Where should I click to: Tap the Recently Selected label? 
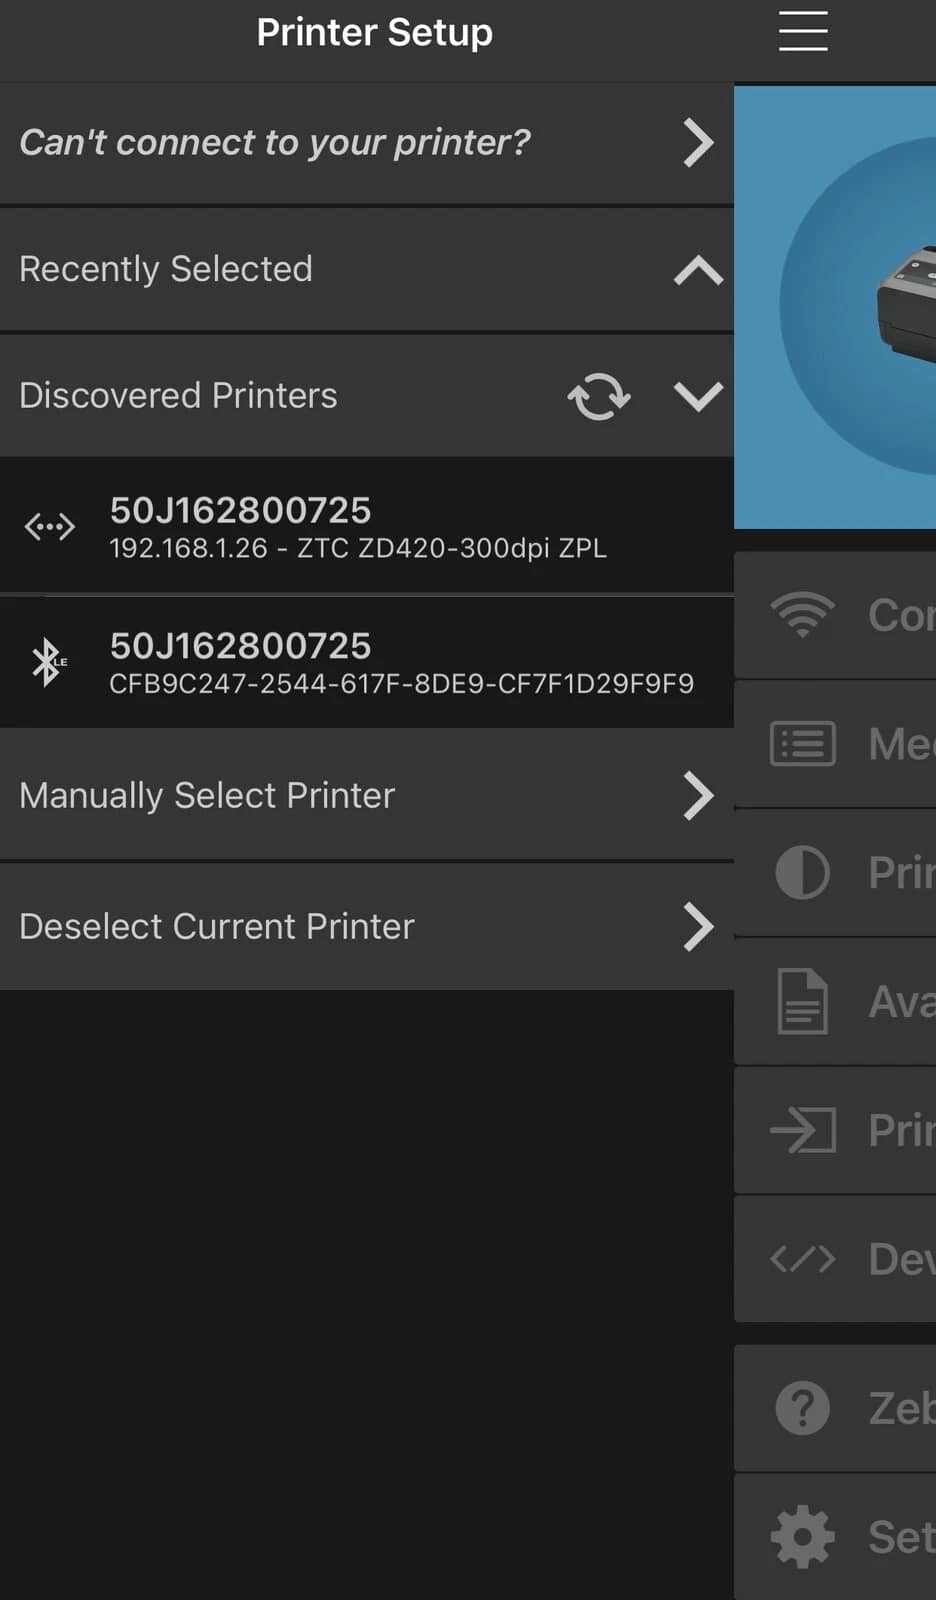(x=166, y=269)
